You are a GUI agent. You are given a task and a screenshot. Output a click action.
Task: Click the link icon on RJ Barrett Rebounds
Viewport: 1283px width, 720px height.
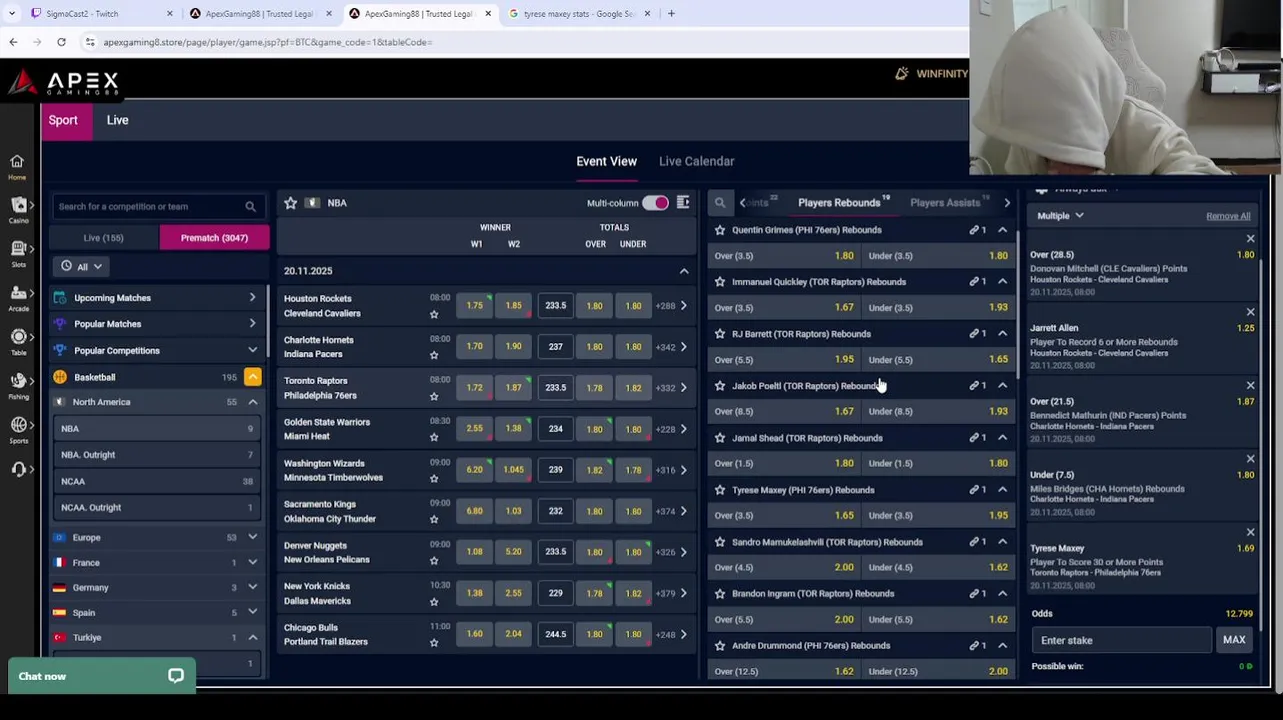click(x=974, y=334)
